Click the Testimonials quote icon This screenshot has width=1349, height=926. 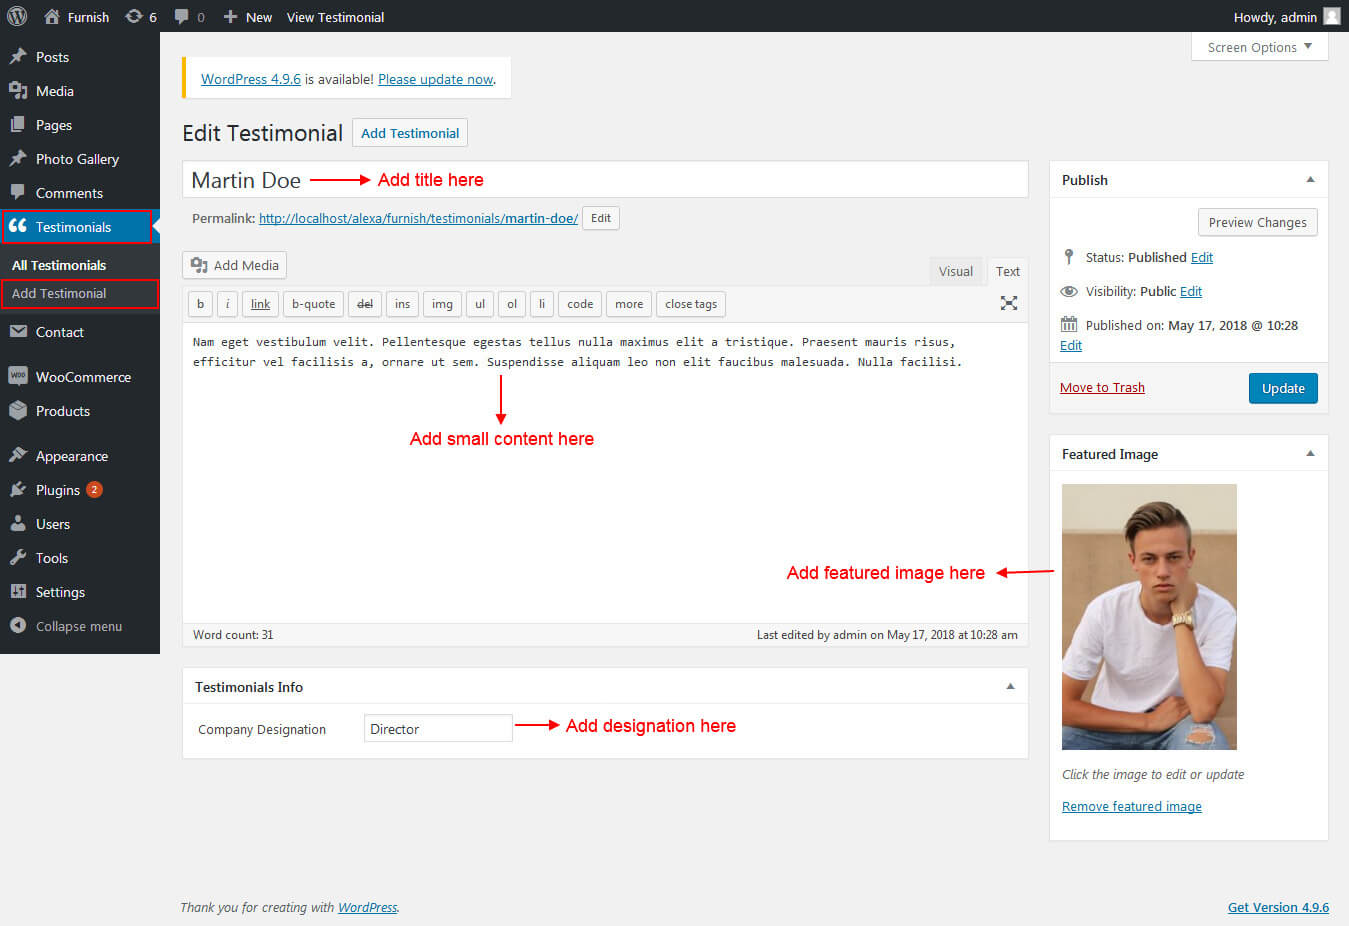(18, 227)
